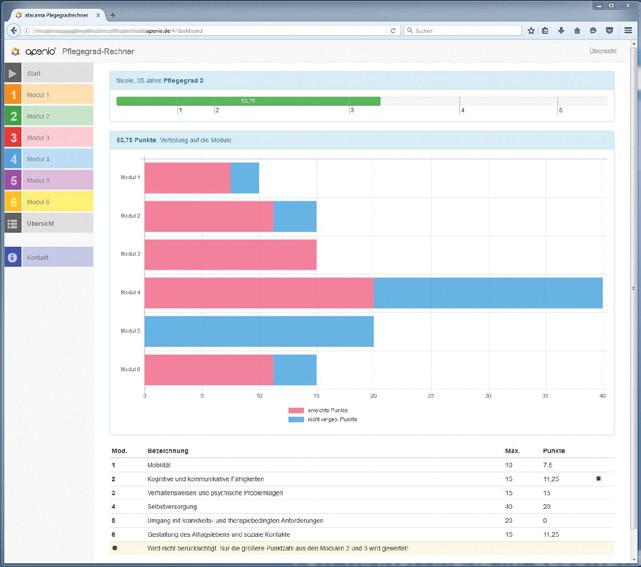Click the browser home icon
Screen dimensions: 641x567
577,30
